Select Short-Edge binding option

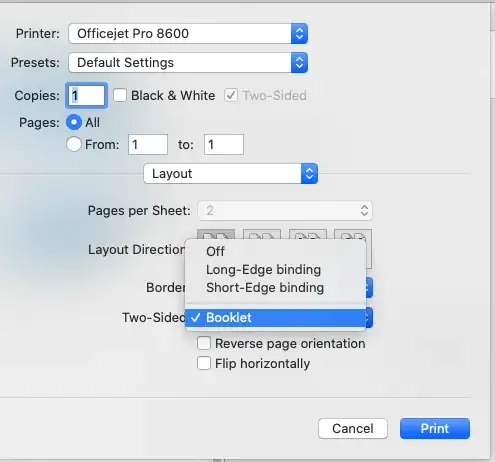coord(275,288)
